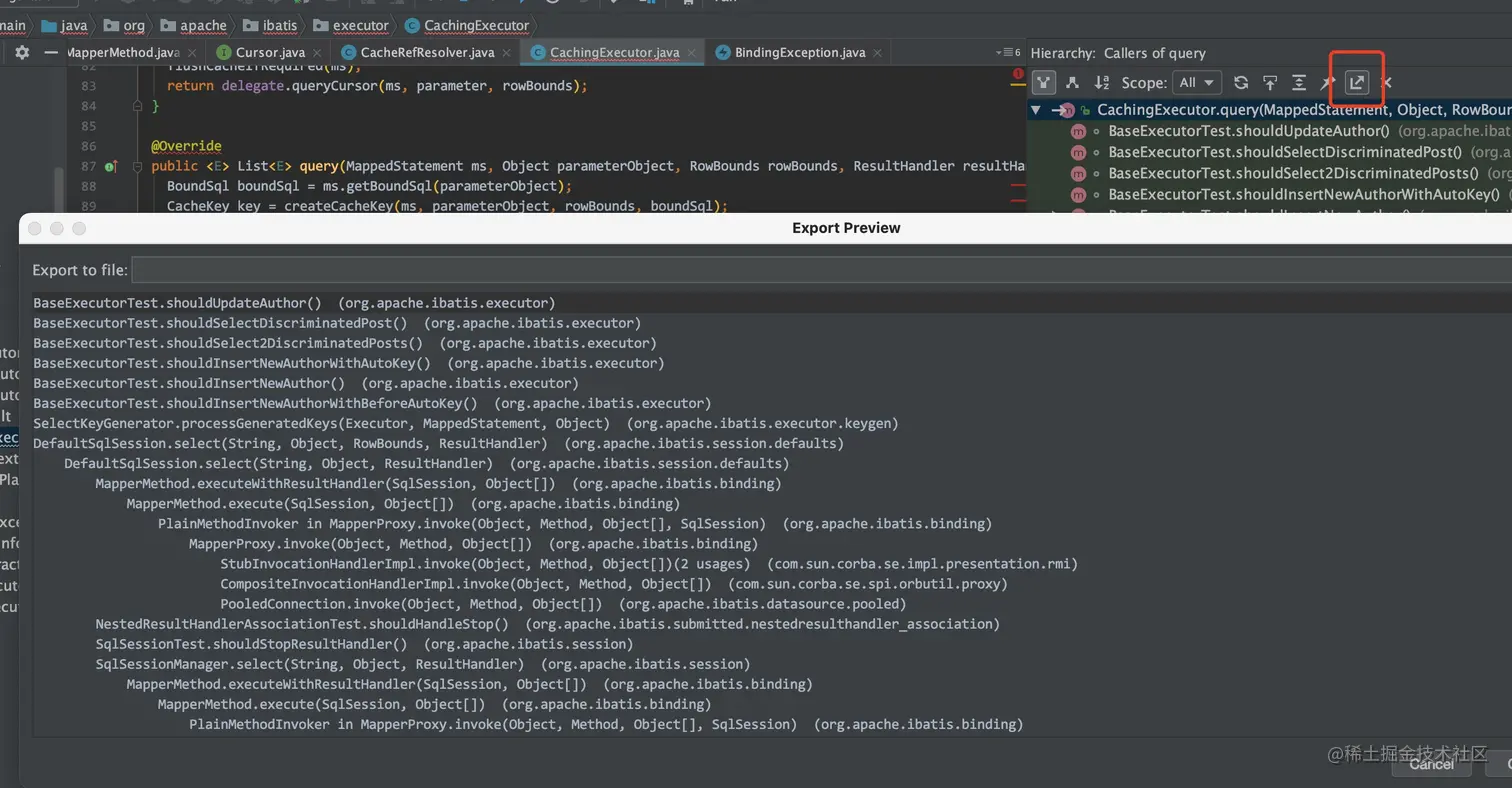Viewport: 1512px width, 788px height.
Task: Click shouldInsertNewAuthorWithBeforeAutoKey() line in Export Preview
Action: [x=372, y=403]
